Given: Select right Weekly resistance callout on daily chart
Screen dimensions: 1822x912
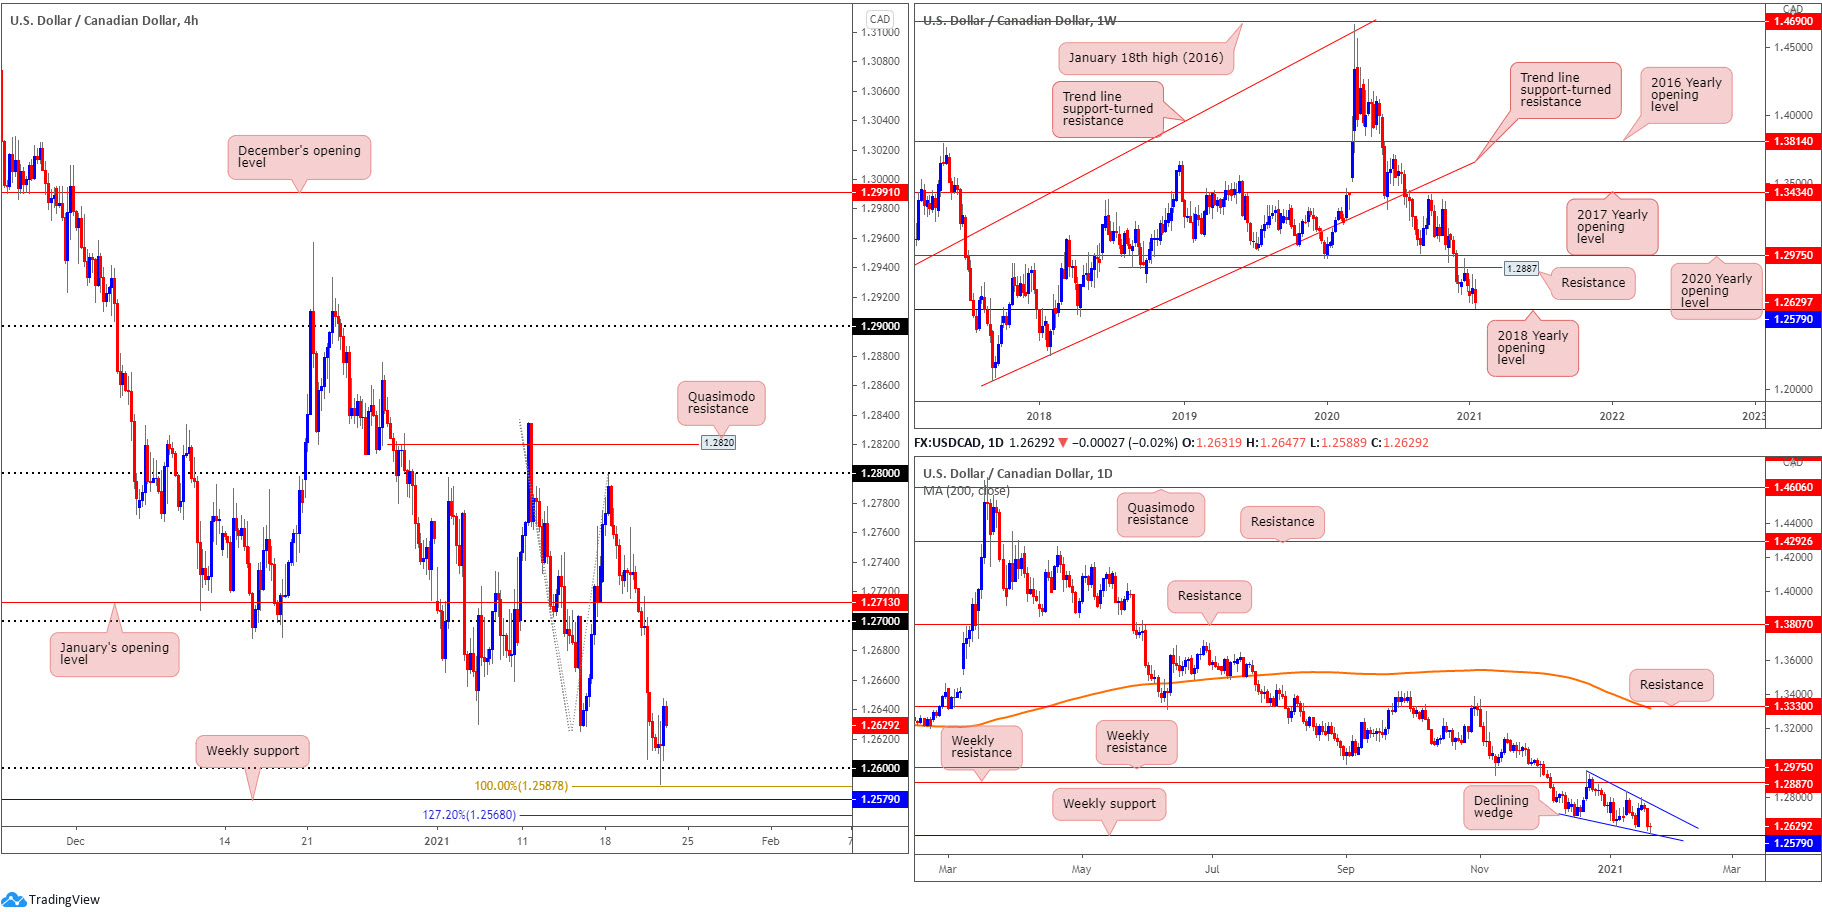Looking at the screenshot, I should point(1136,742).
